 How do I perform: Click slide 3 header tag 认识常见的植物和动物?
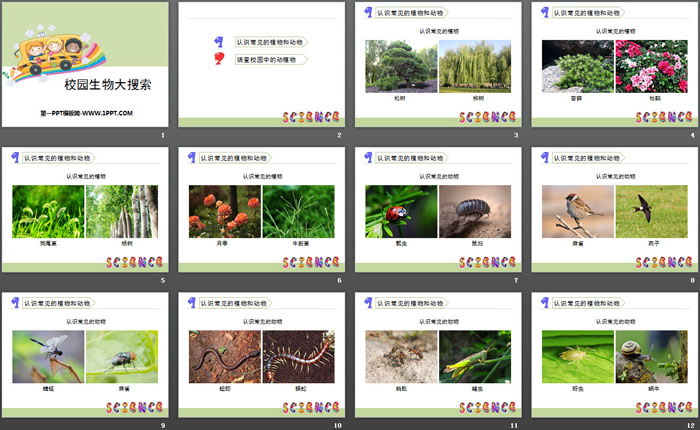tap(411, 13)
